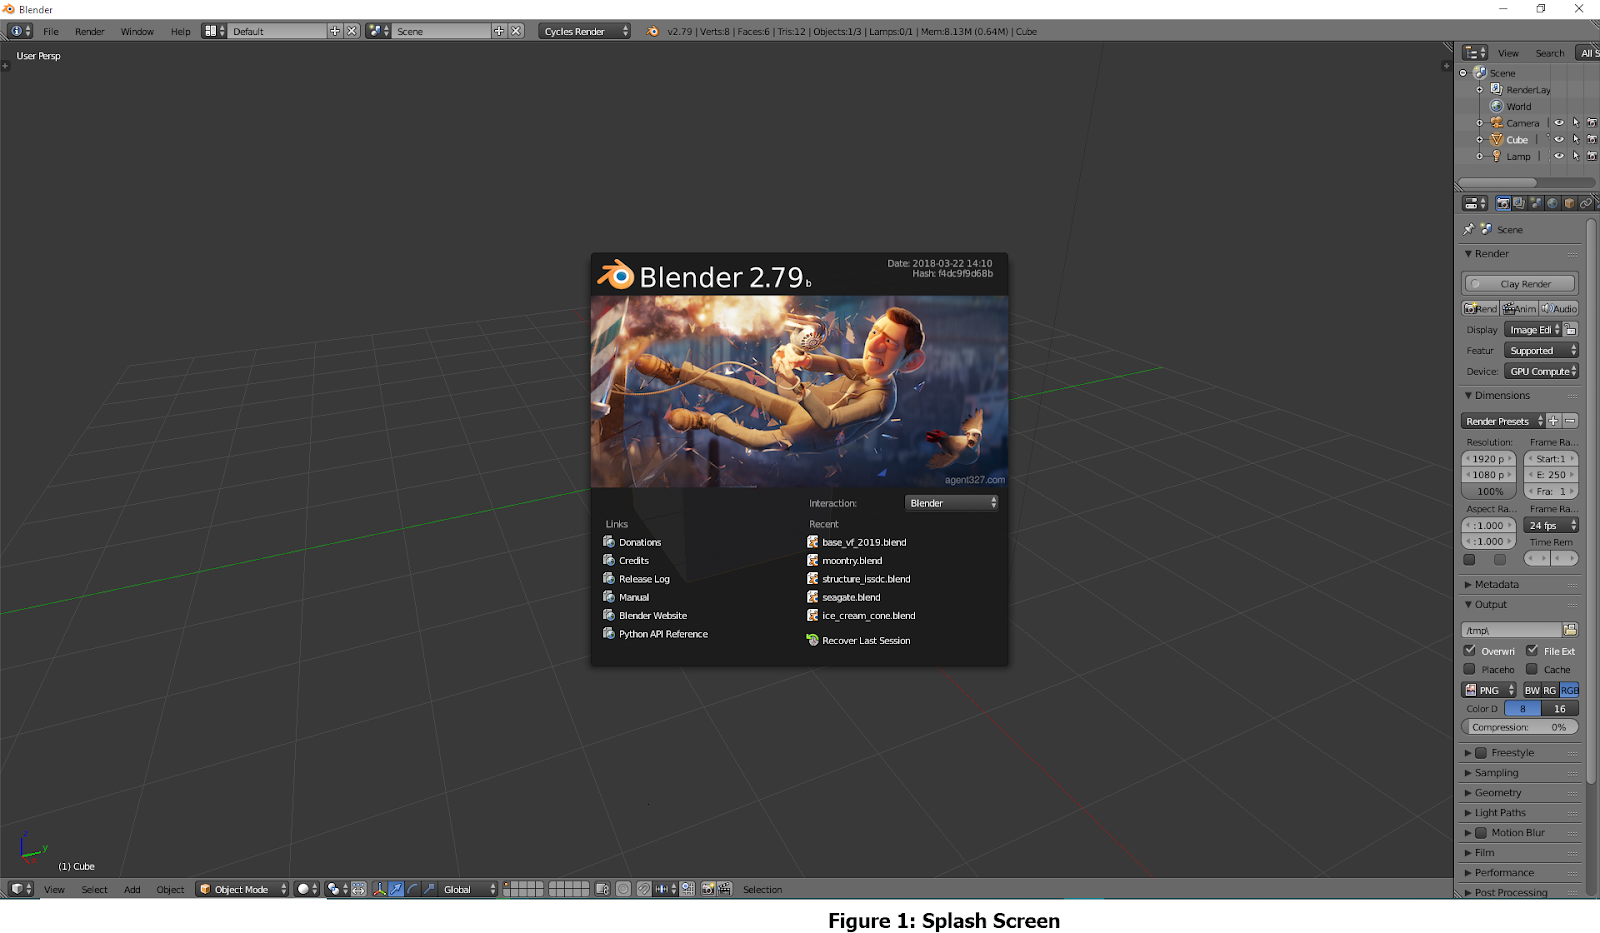Open the Constraints properties tab icon

click(x=1586, y=203)
